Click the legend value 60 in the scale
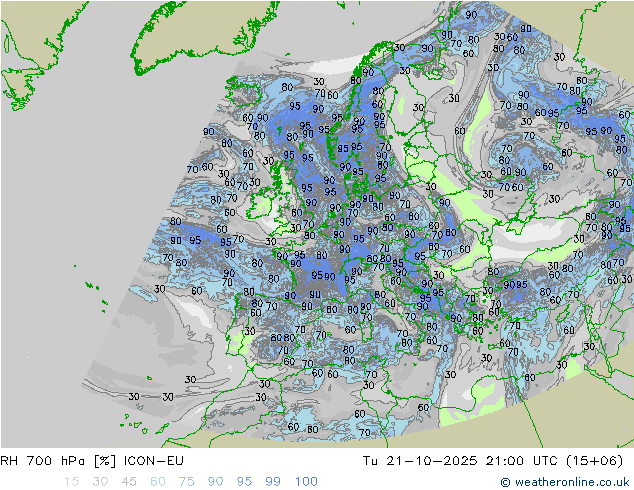The width and height of the screenshot is (634, 490). (x=158, y=482)
